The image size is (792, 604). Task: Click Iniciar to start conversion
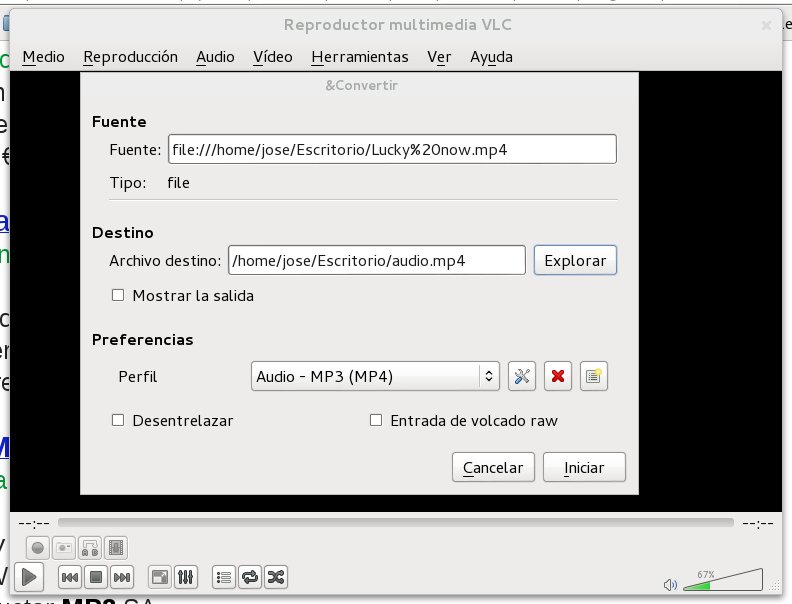pyautogui.click(x=584, y=467)
